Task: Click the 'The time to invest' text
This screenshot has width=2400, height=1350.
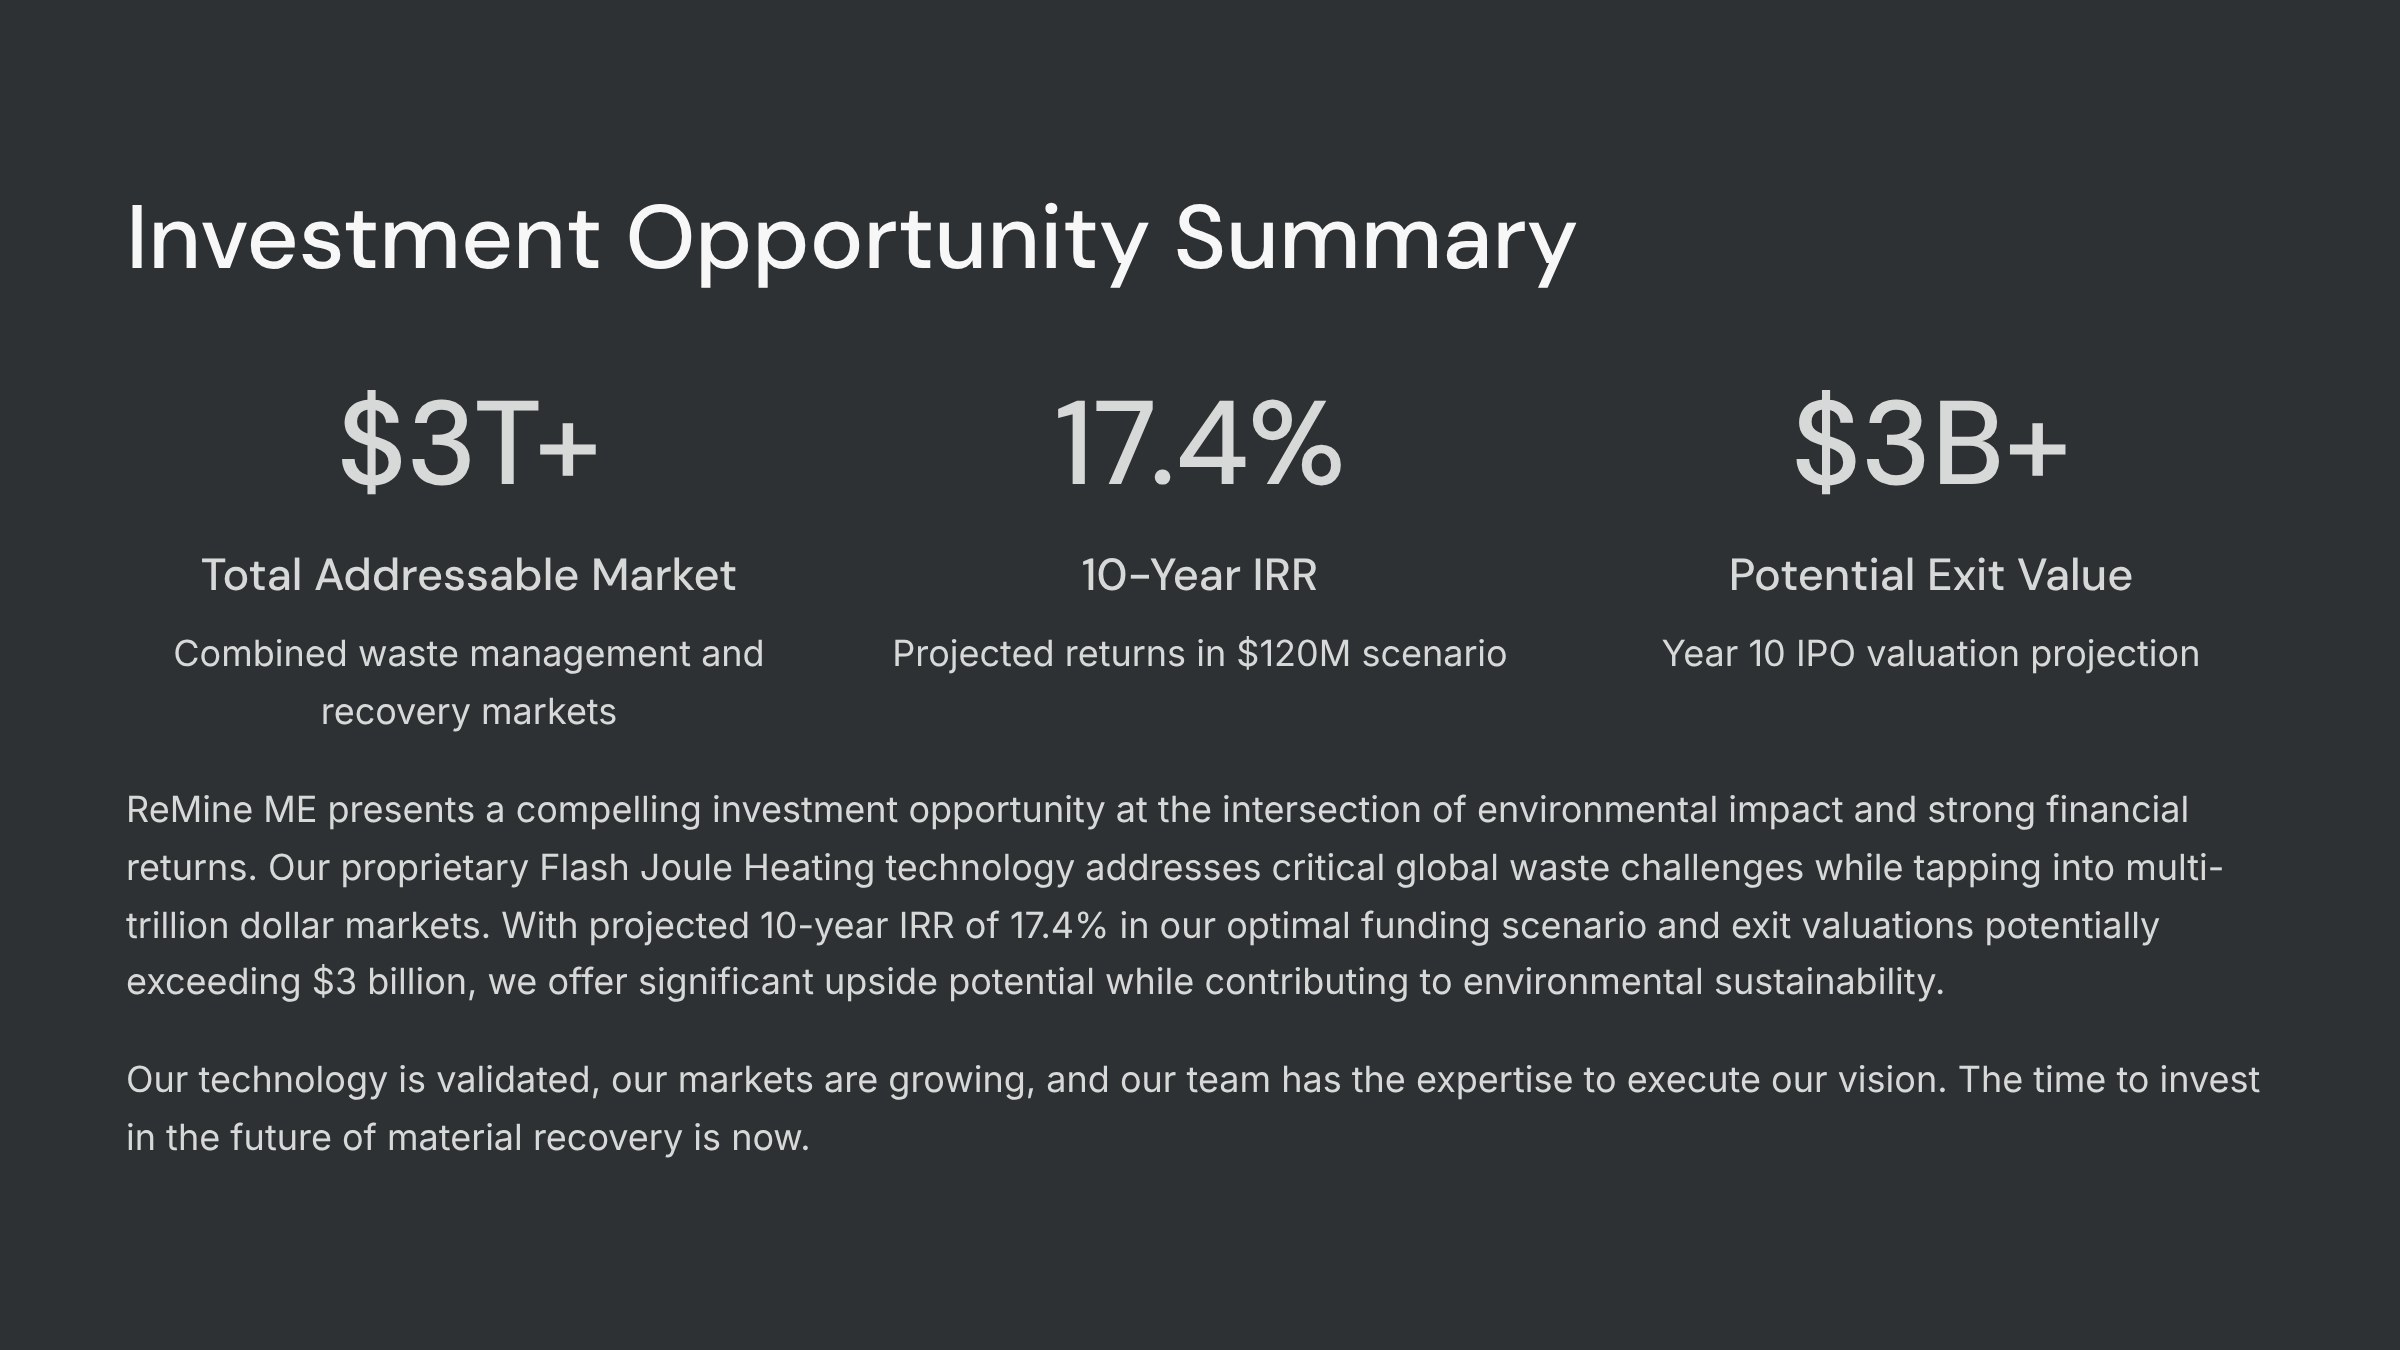Action: 2109,1080
